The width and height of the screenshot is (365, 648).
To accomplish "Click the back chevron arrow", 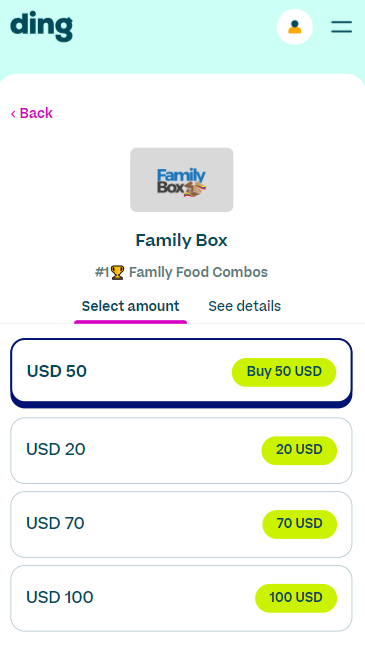I will 13,113.
